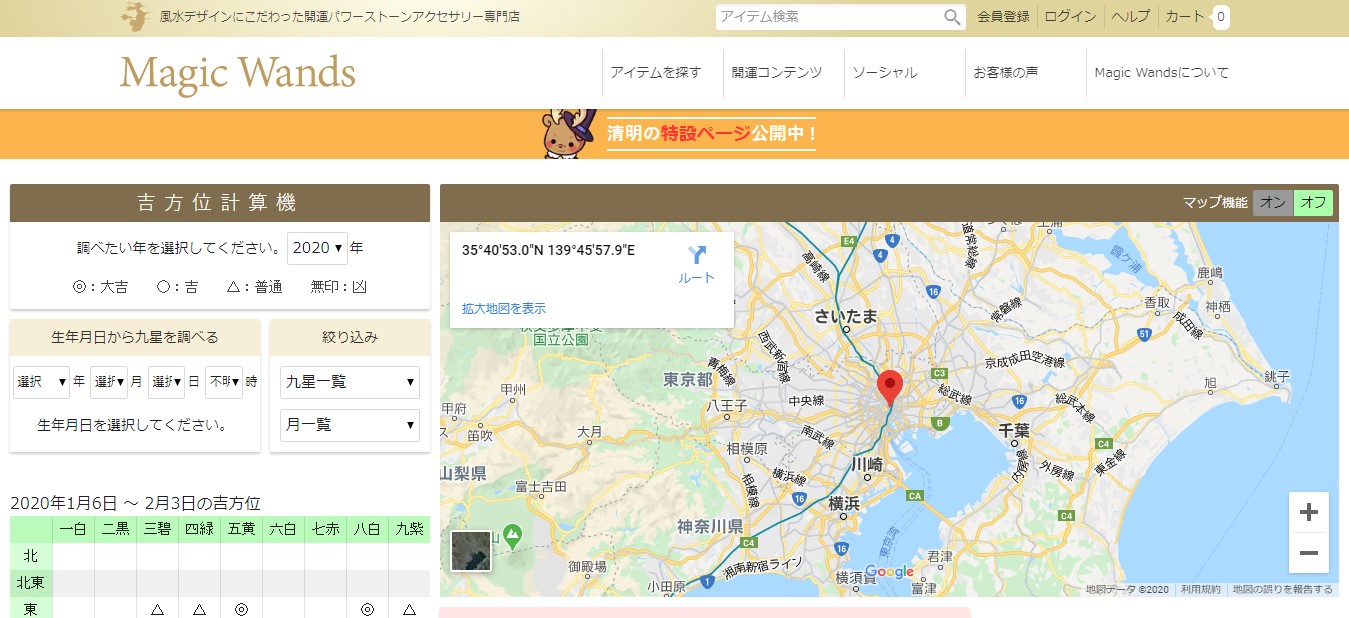
Task: Click the 七赤 column header
Action: coord(325,530)
